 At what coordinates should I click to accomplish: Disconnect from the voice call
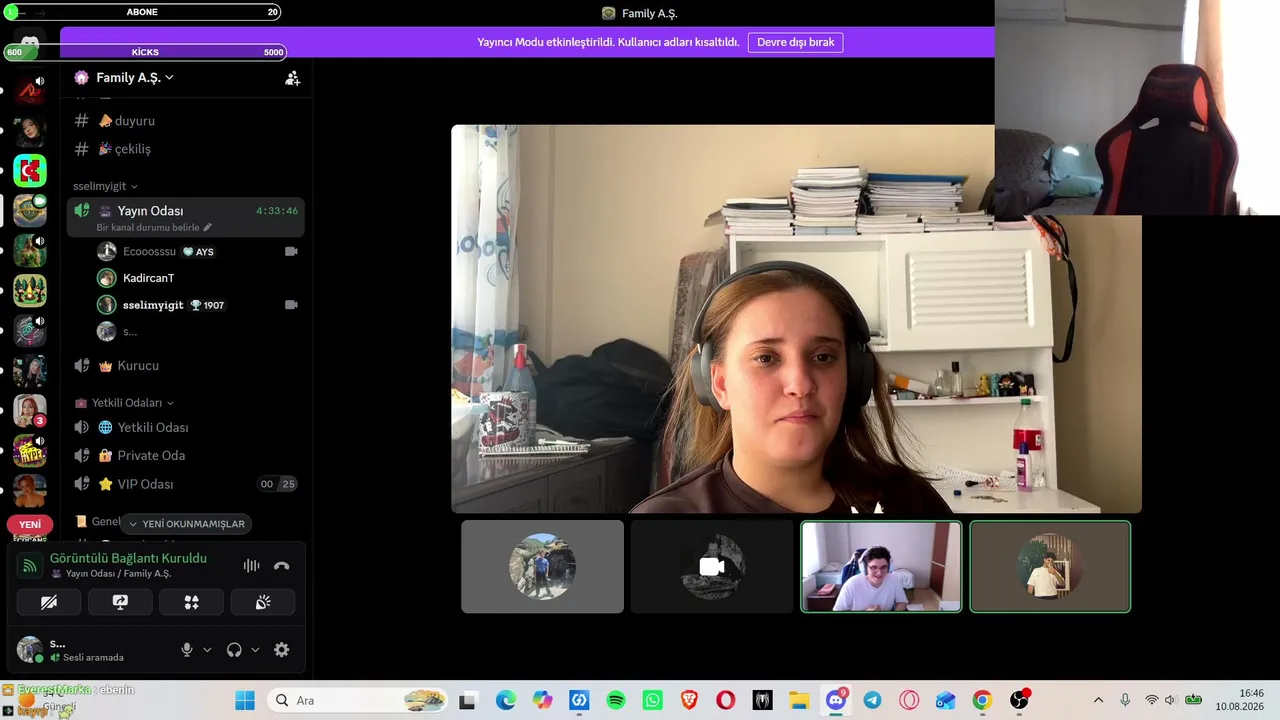point(282,565)
